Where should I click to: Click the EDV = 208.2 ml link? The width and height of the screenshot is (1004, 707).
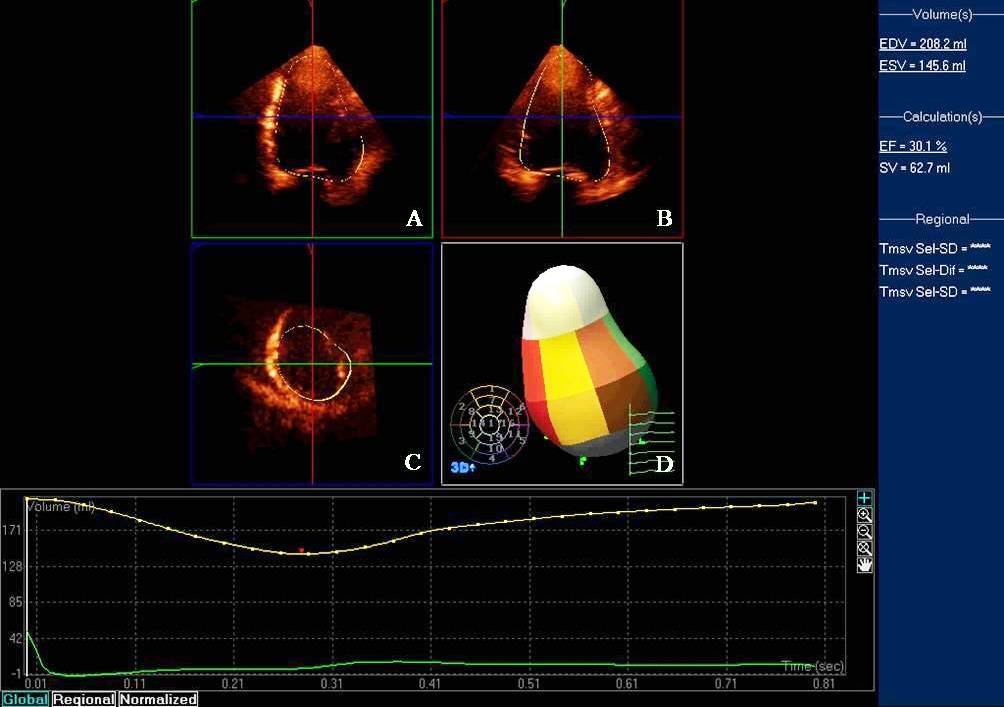coord(923,44)
